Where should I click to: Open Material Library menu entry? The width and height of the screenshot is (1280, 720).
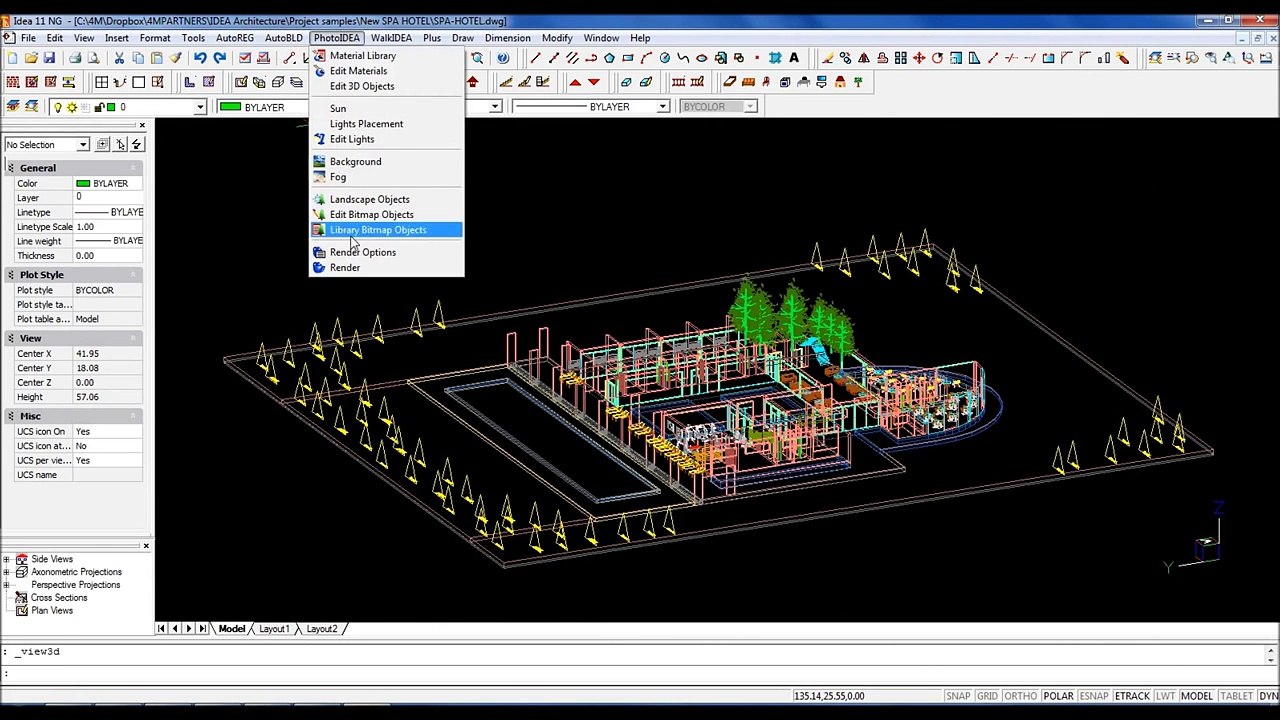(x=363, y=56)
